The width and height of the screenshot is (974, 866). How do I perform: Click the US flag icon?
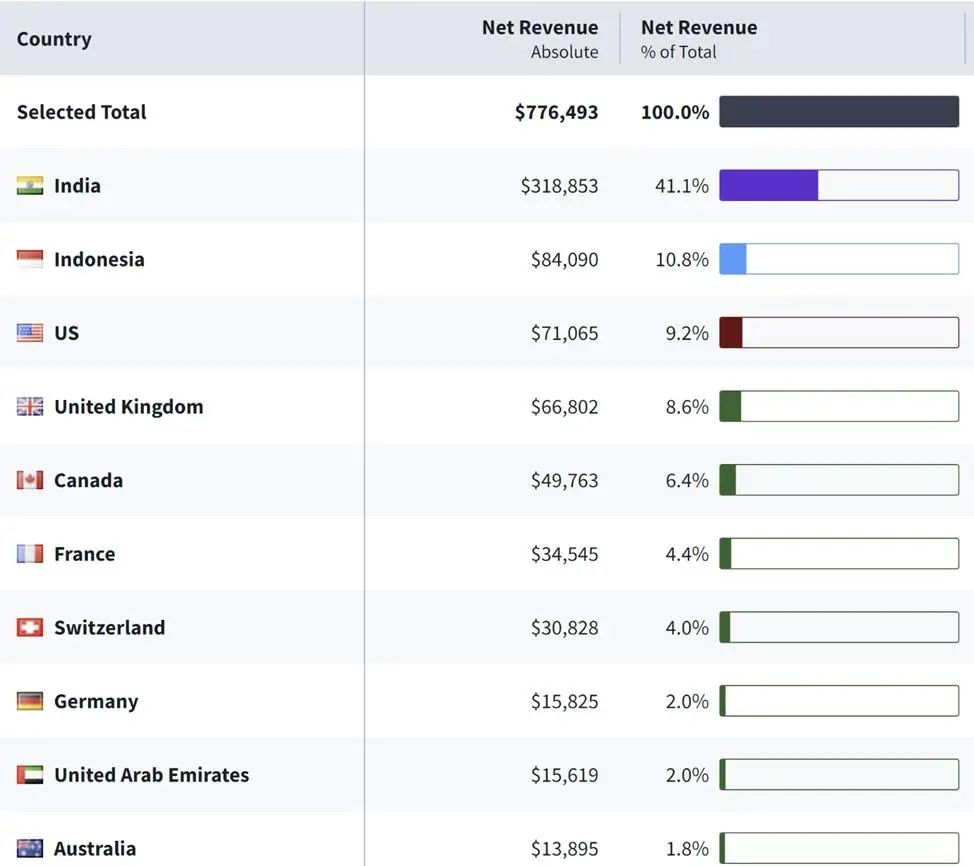pyautogui.click(x=30, y=333)
